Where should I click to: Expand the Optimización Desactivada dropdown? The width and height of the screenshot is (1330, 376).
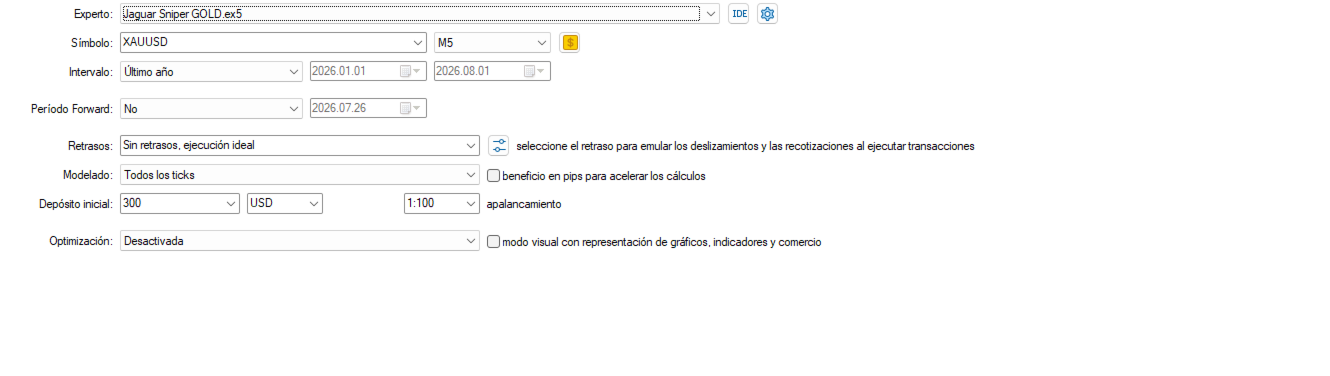point(472,241)
